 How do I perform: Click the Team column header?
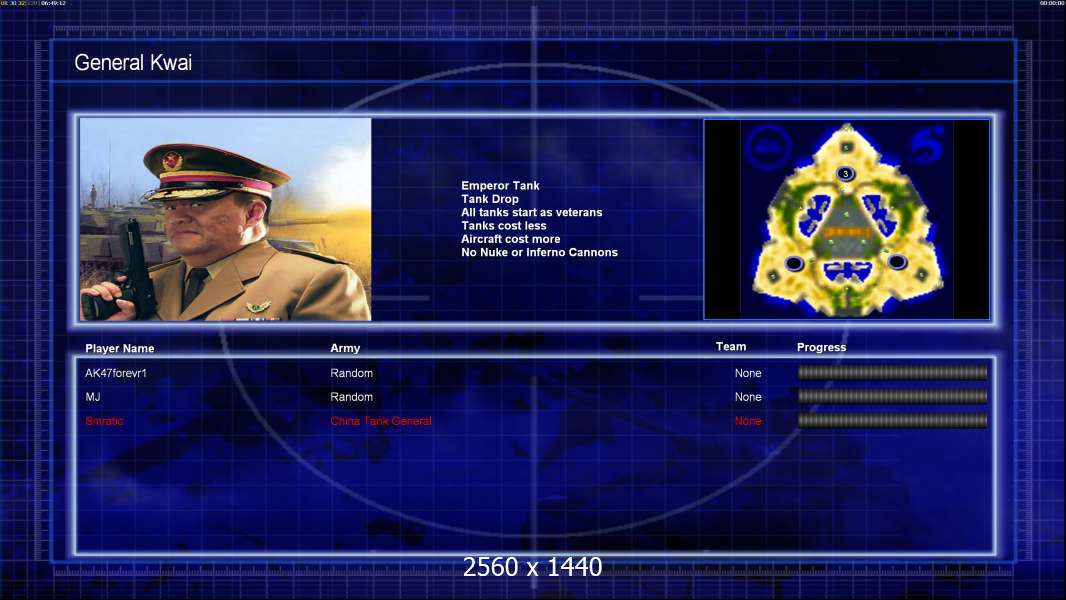[731, 347]
